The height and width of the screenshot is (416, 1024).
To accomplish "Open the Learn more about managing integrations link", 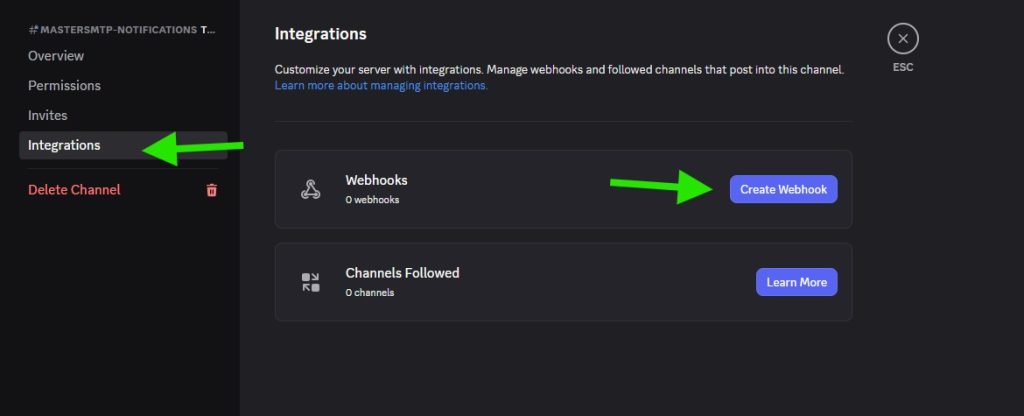I will pyautogui.click(x=381, y=86).
